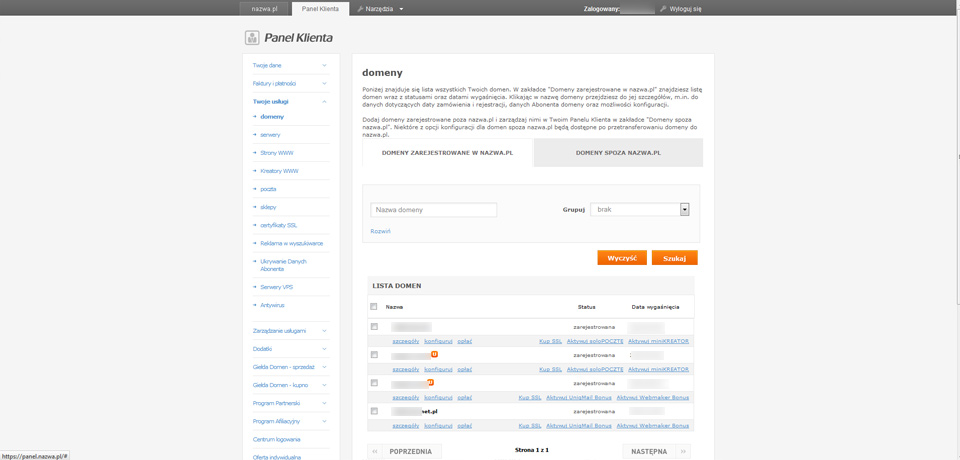Open serwery in the sidebar

point(270,135)
